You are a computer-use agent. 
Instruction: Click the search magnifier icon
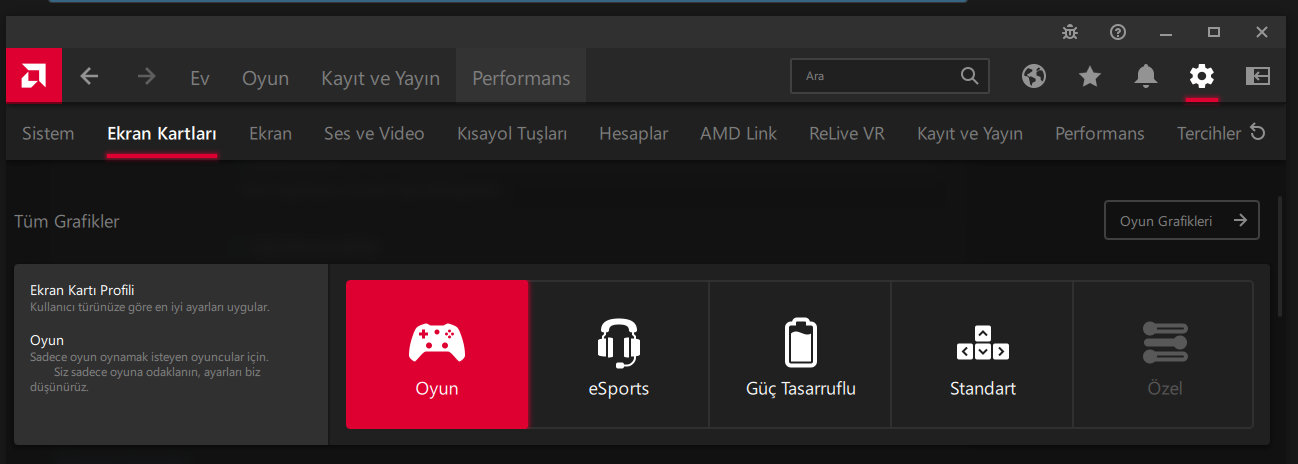[969, 76]
